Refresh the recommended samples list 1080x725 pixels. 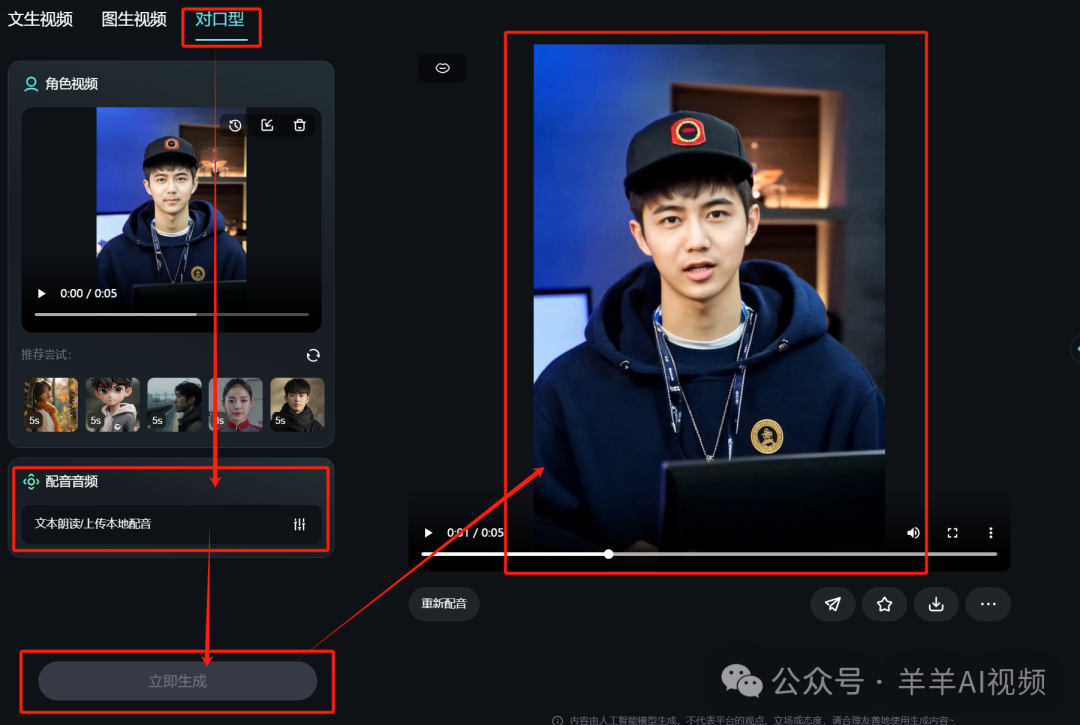coord(313,355)
